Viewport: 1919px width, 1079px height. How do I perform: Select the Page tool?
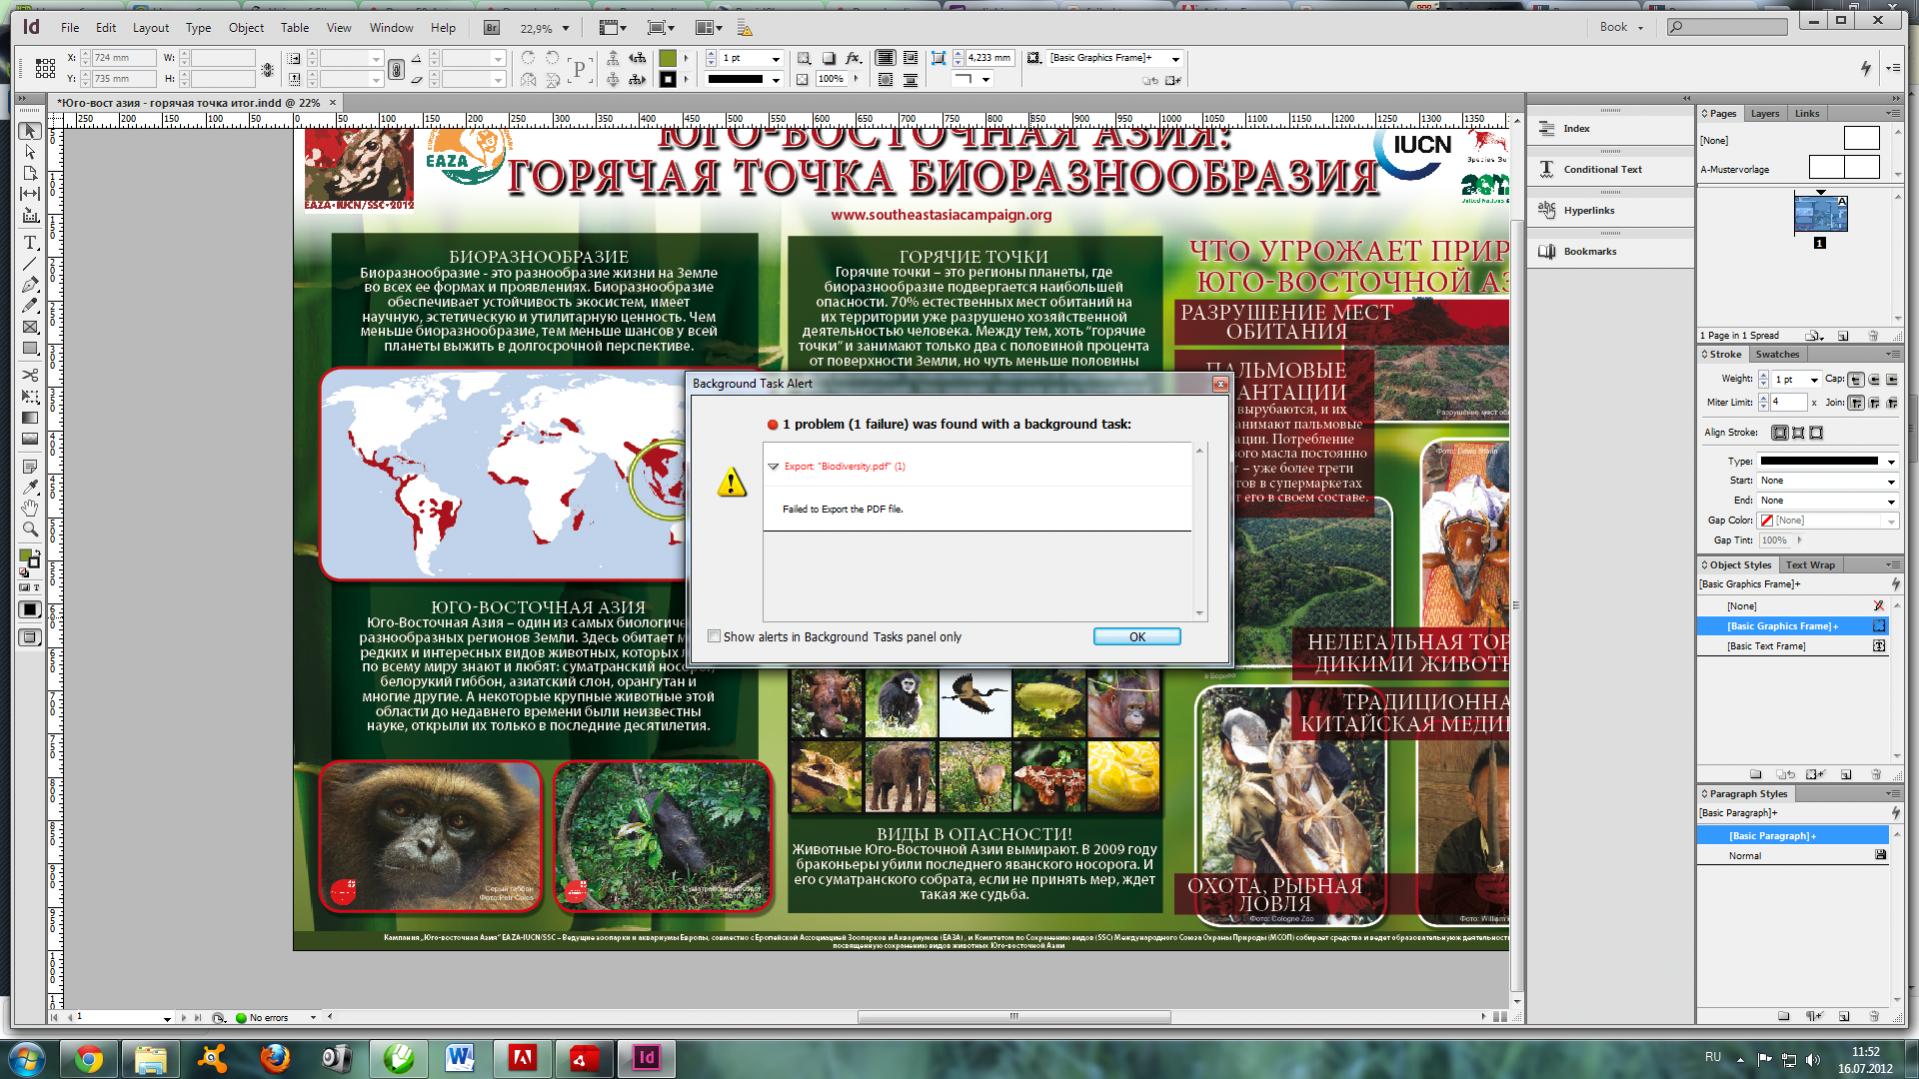(30, 173)
